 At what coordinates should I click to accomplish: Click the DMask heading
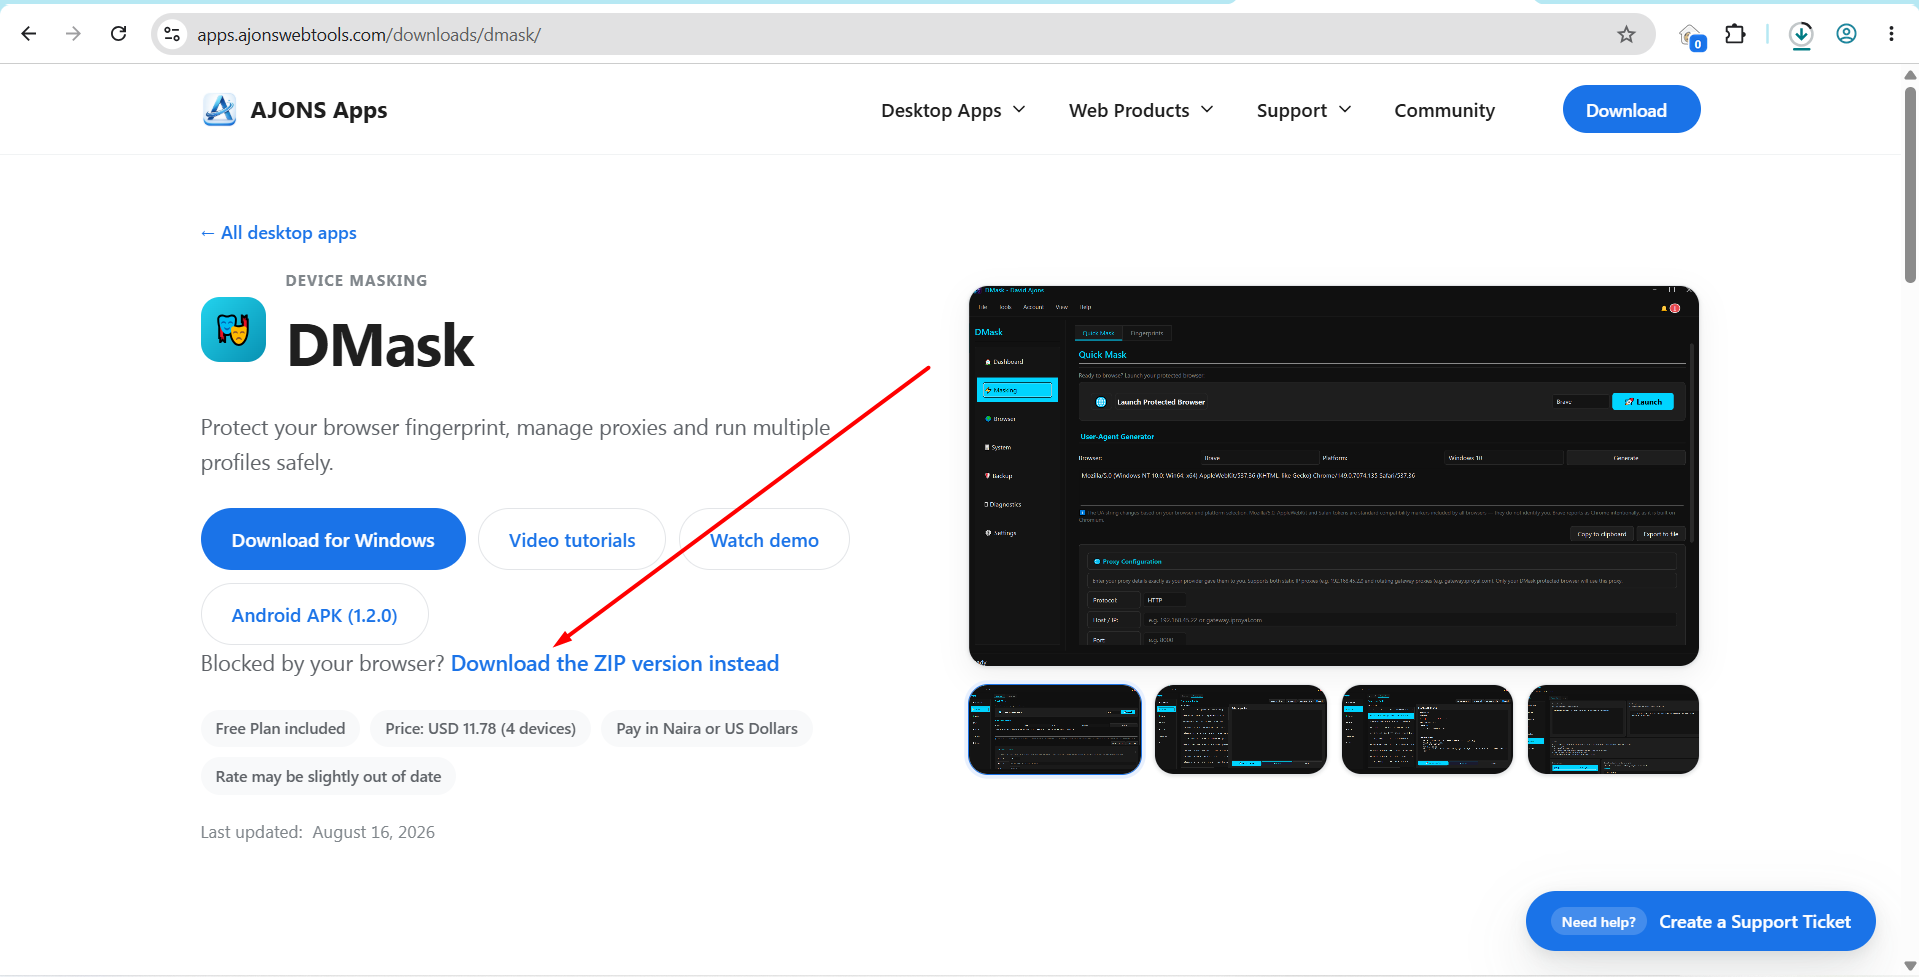tap(380, 345)
